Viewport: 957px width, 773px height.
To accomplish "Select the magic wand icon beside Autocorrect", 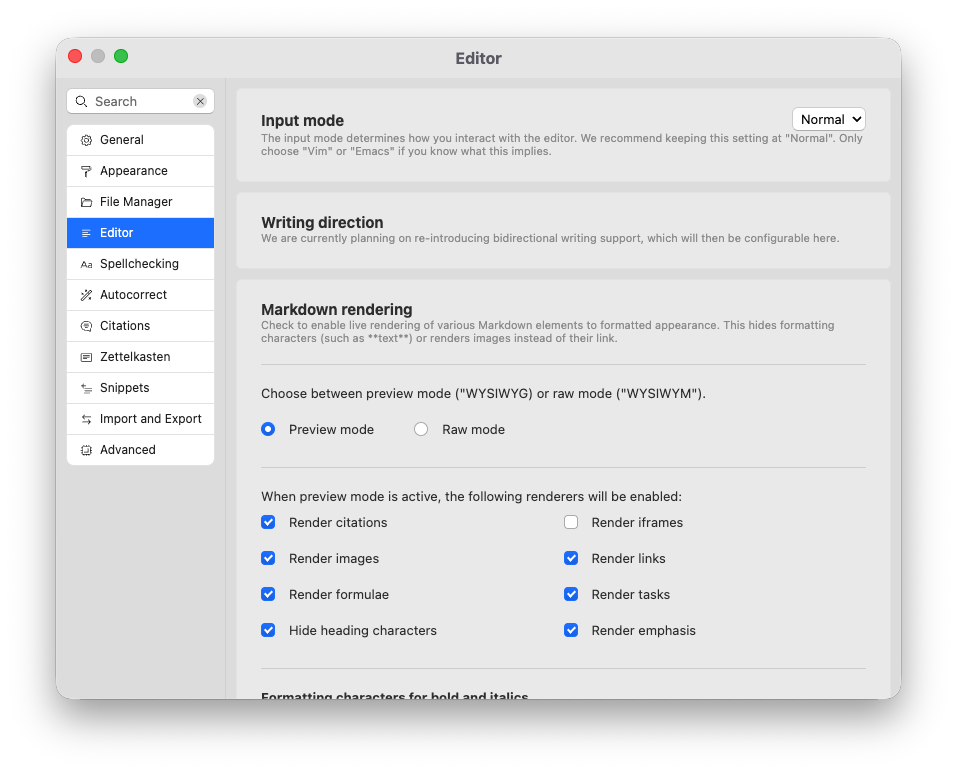I will coord(84,294).
